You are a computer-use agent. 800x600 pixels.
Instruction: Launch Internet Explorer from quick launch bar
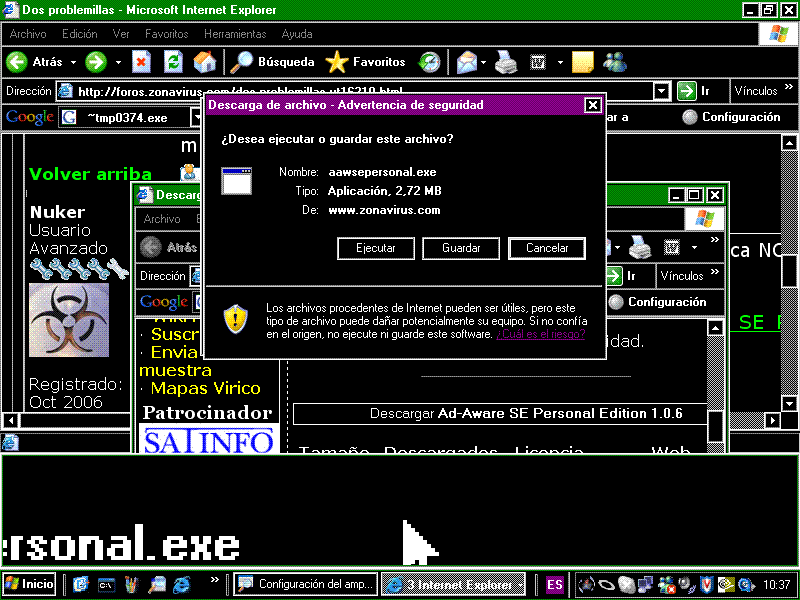point(182,585)
